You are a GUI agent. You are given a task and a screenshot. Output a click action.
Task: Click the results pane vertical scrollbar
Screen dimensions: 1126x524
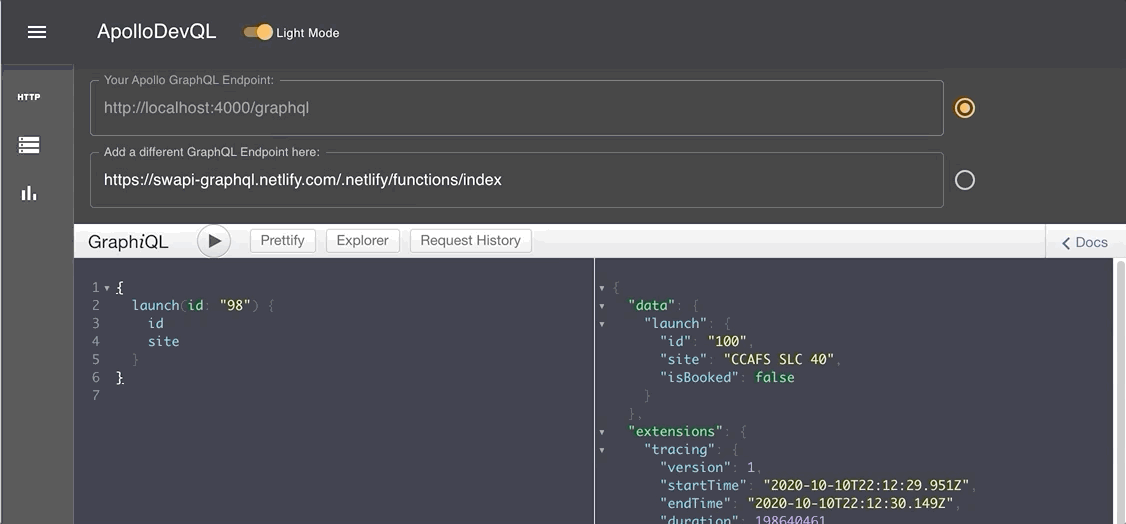(x=1120, y=391)
